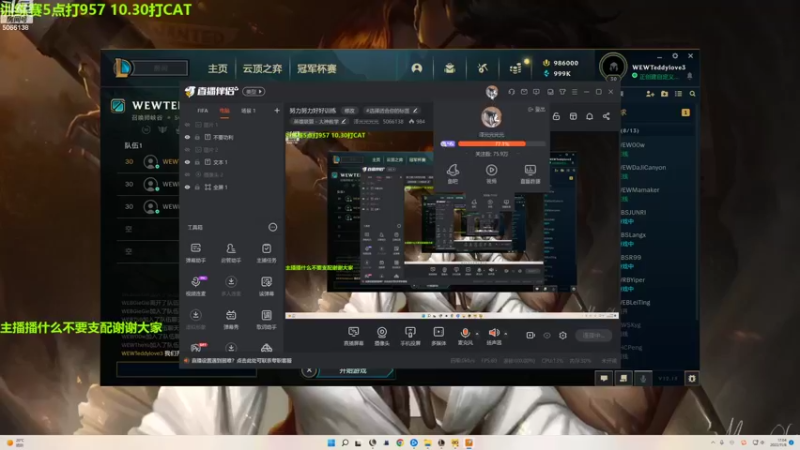Toggle lock on 不要功利 layer
Viewport: 800px width, 450px height.
click(197, 137)
